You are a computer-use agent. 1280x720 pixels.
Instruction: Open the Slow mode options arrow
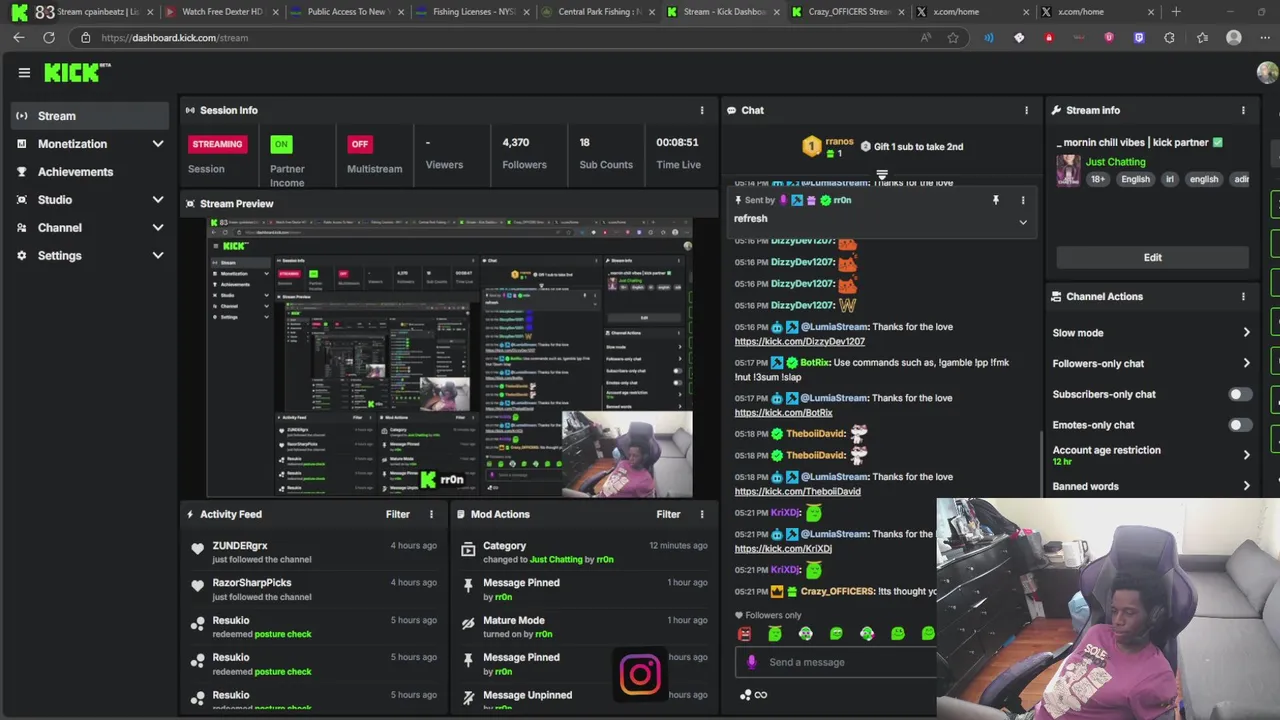tap(1246, 333)
